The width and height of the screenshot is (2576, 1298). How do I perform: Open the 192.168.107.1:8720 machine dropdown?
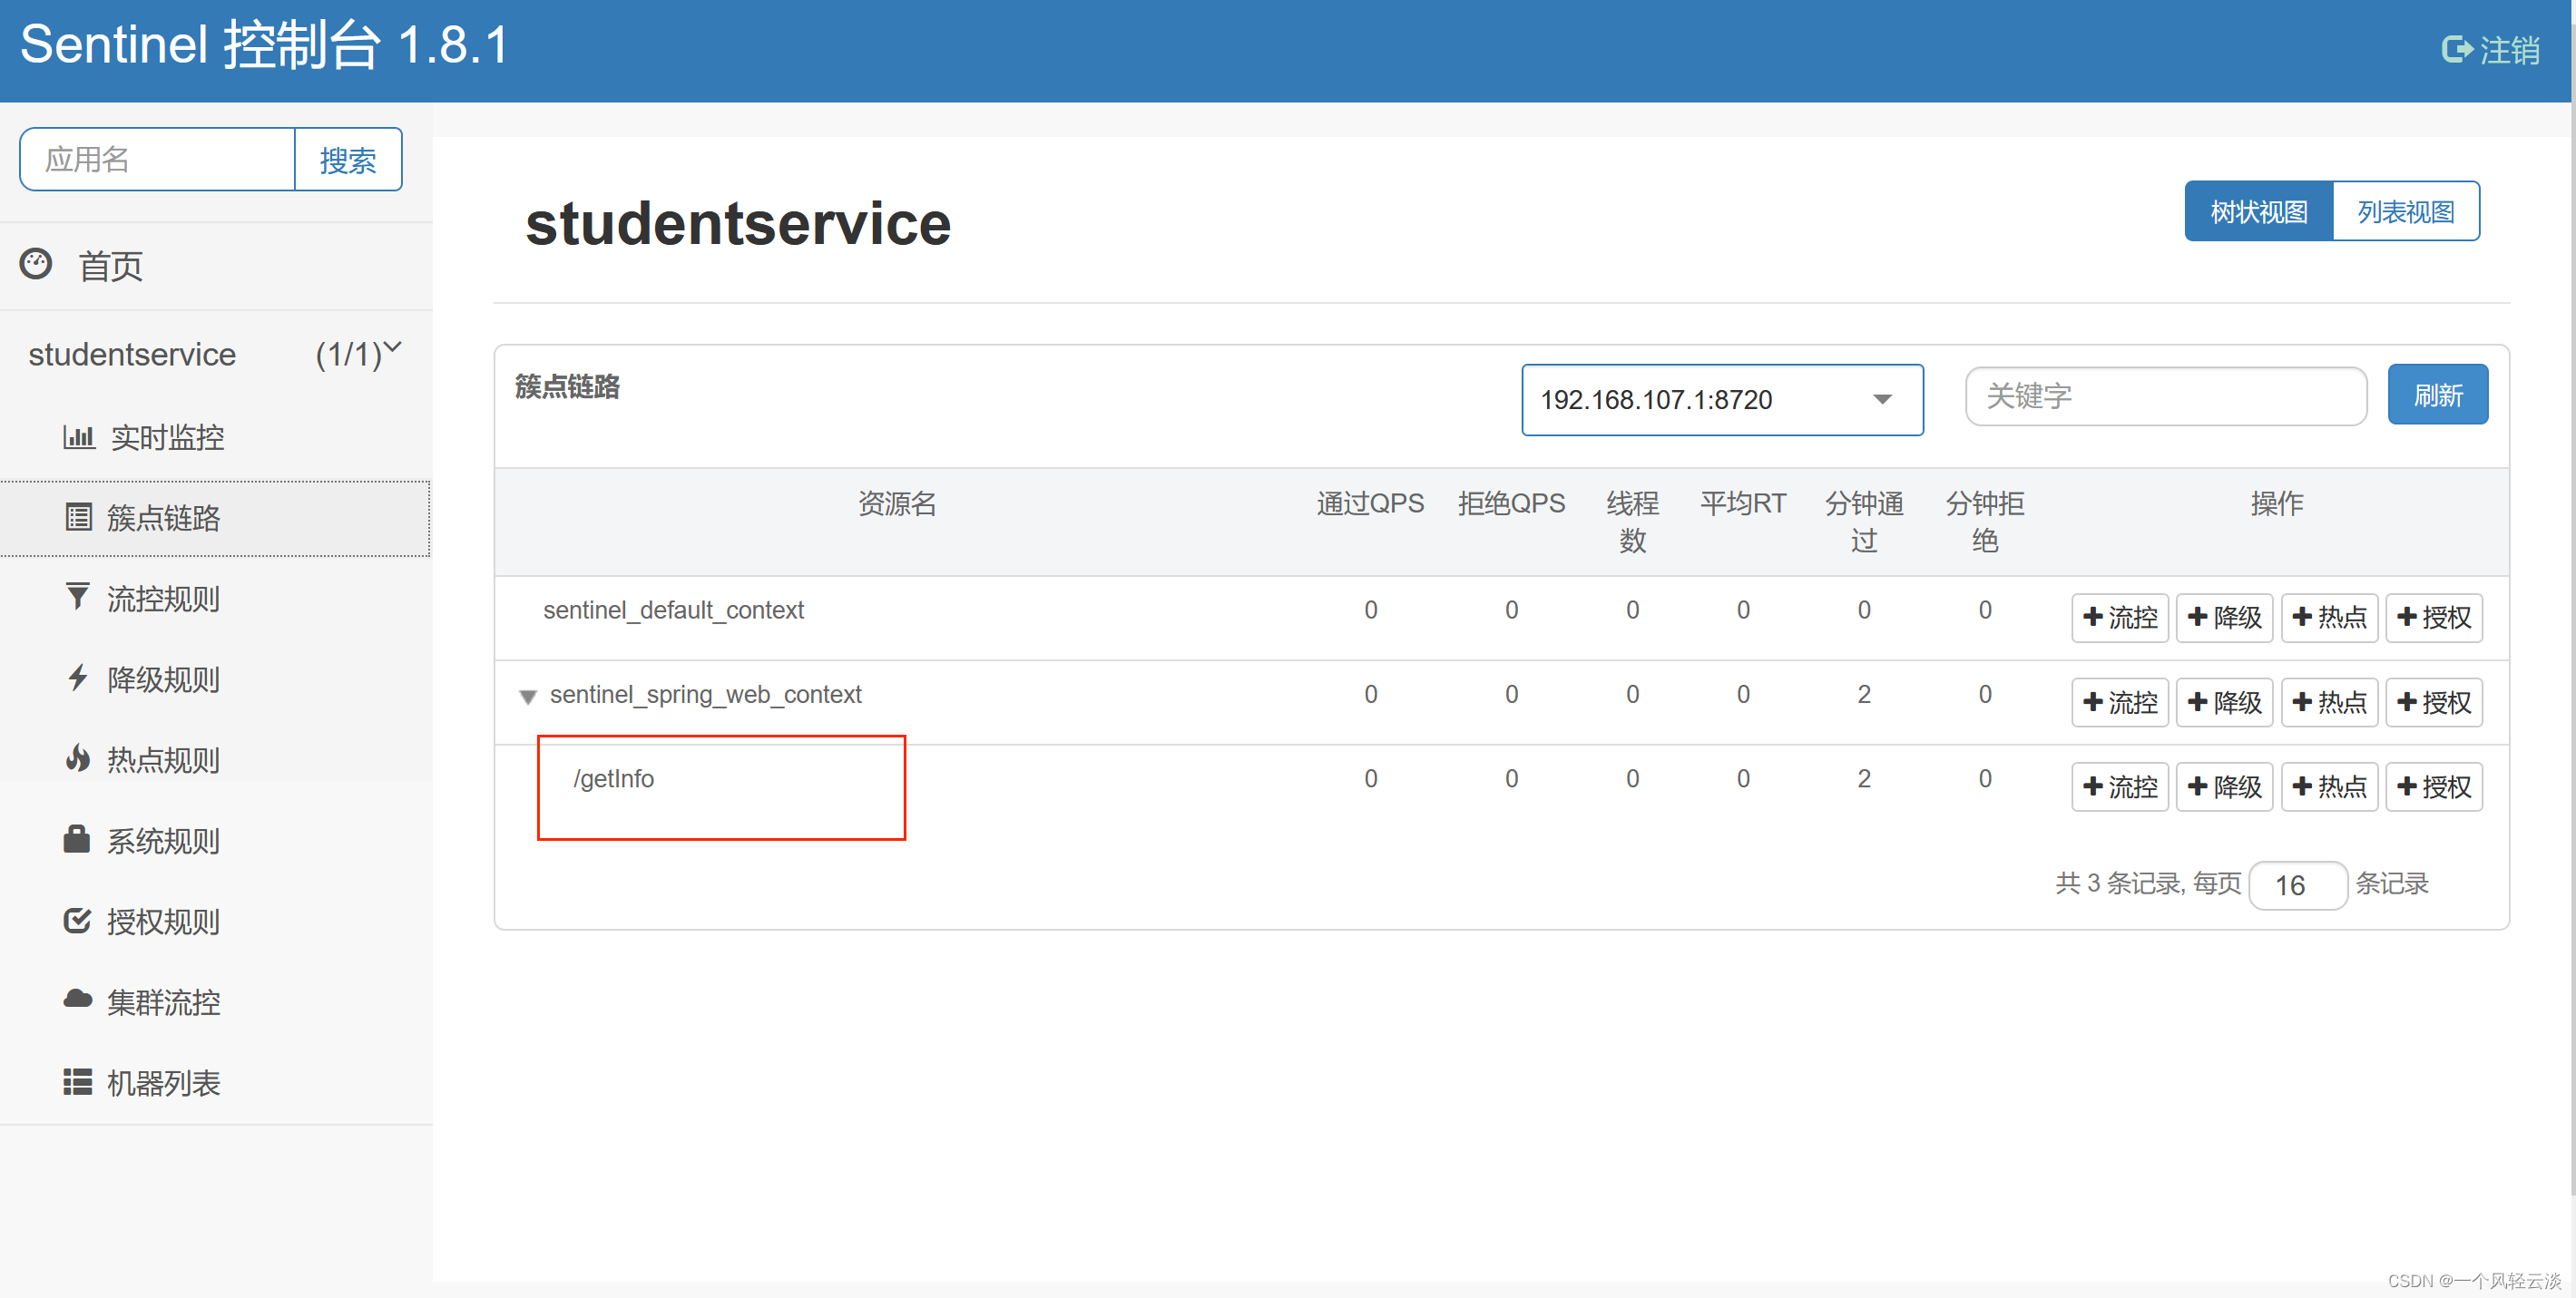[x=1722, y=400]
